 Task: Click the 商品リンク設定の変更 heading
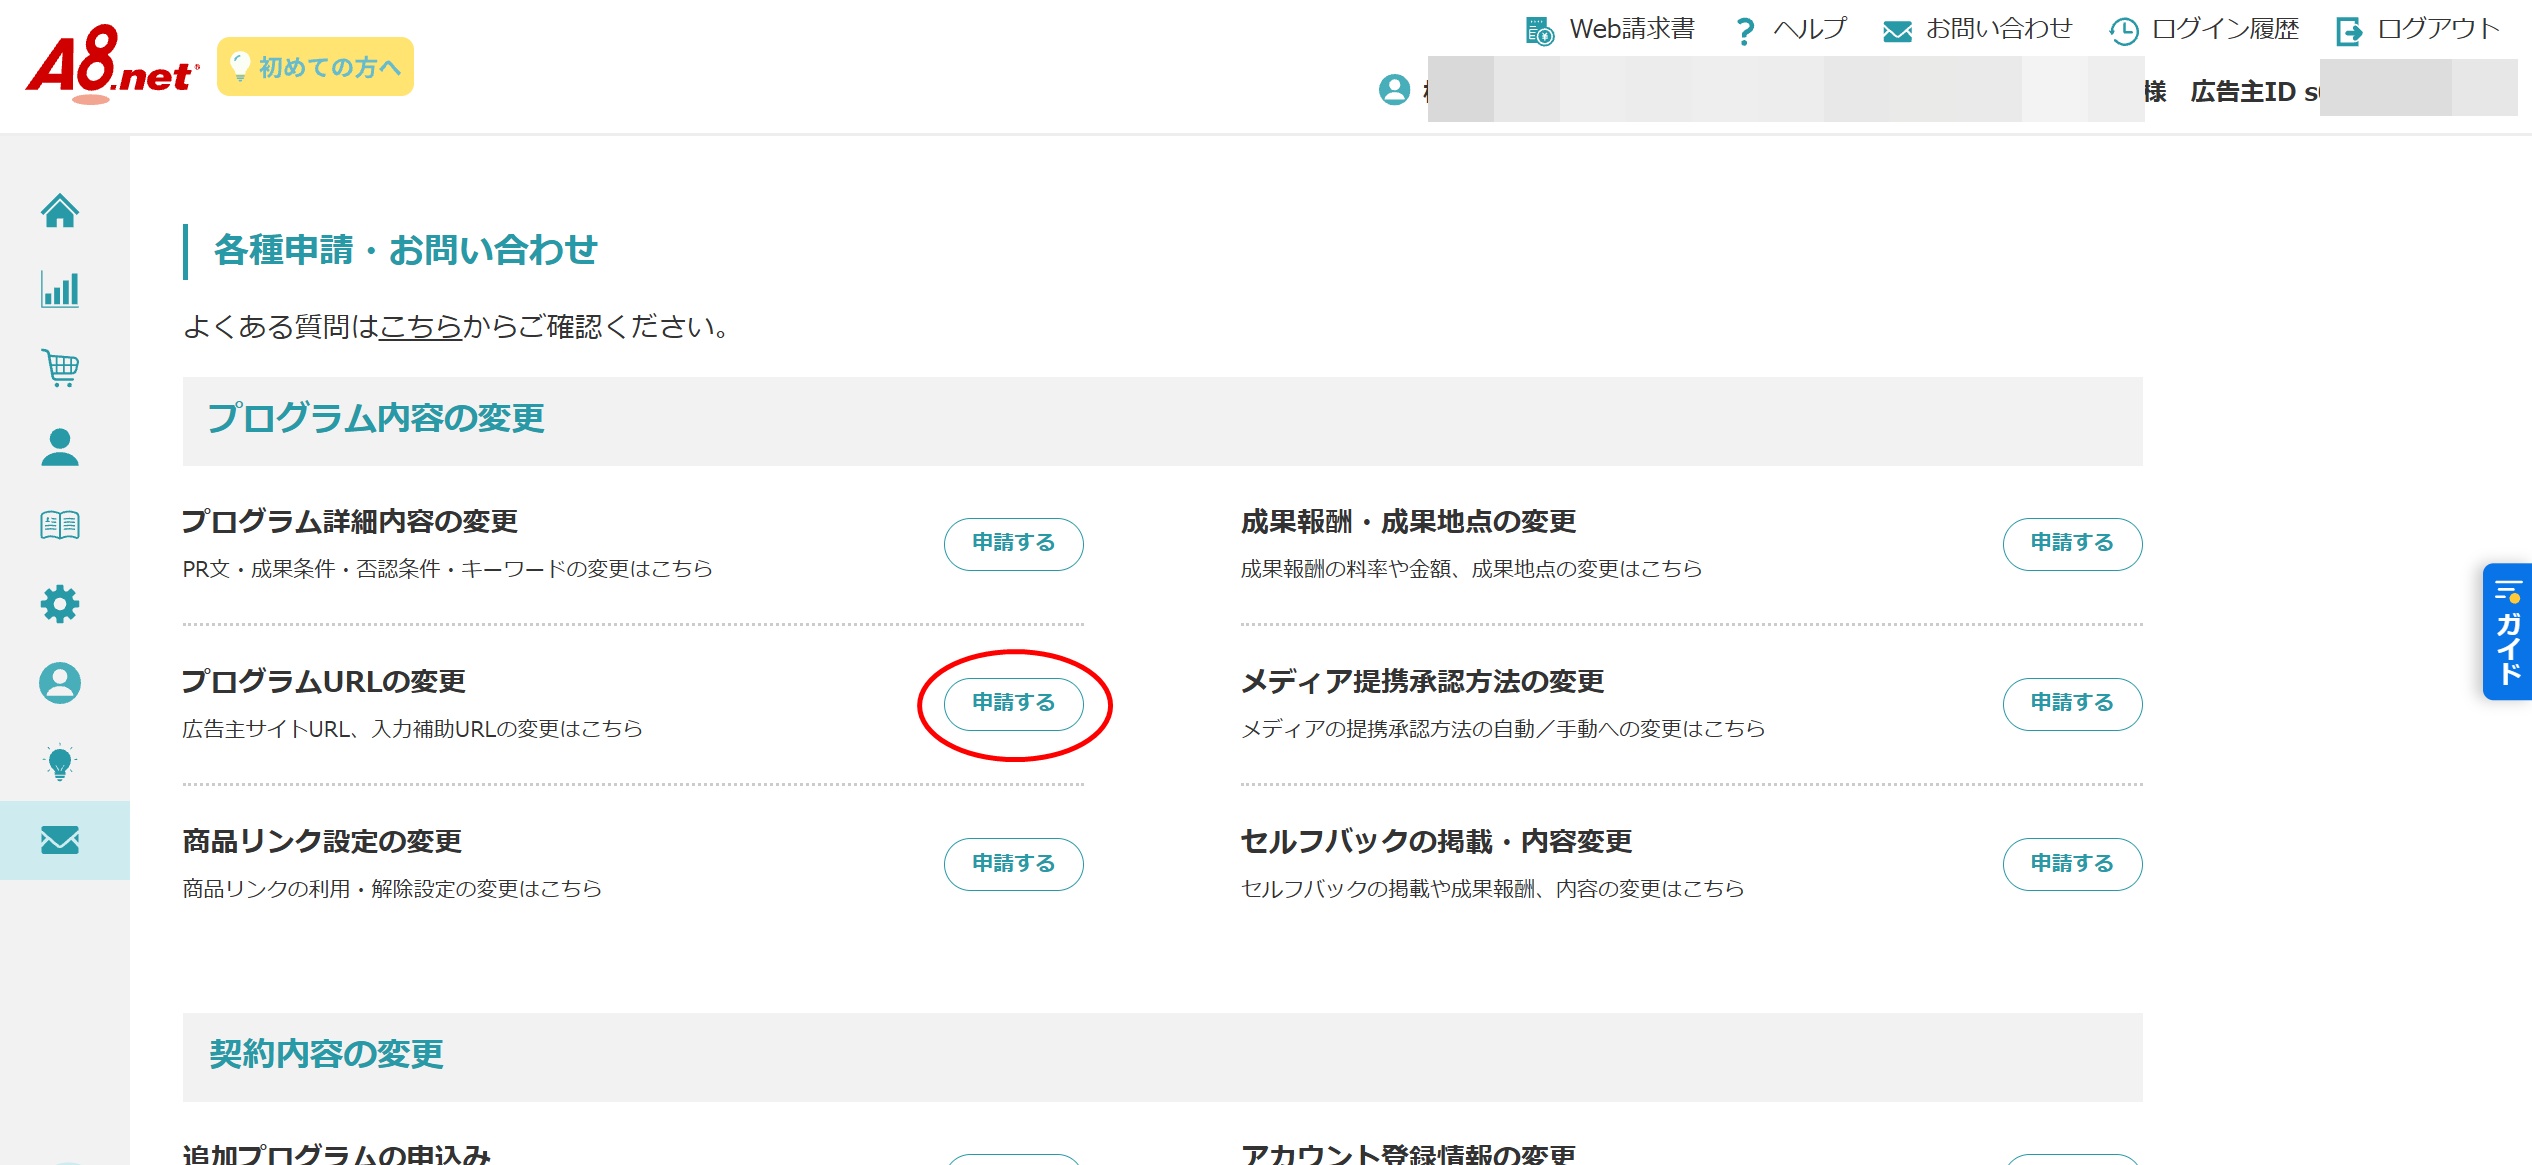tap(322, 842)
